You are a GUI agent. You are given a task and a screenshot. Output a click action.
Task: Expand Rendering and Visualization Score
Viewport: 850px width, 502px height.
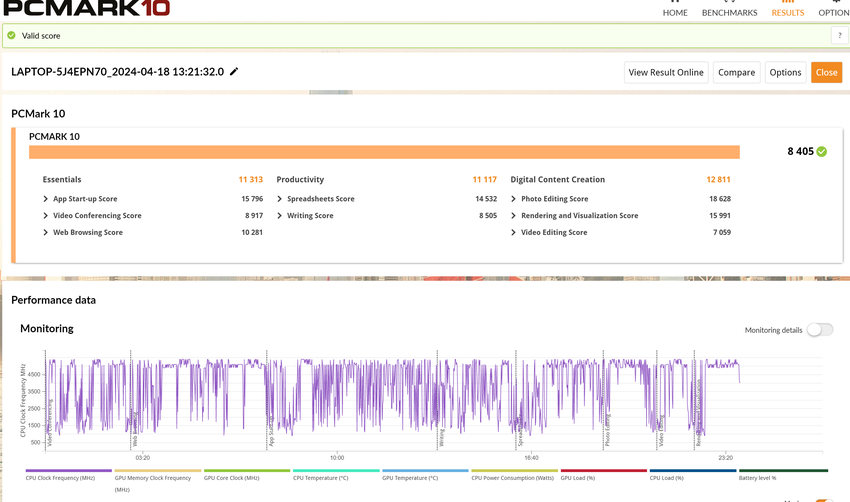[x=514, y=216]
